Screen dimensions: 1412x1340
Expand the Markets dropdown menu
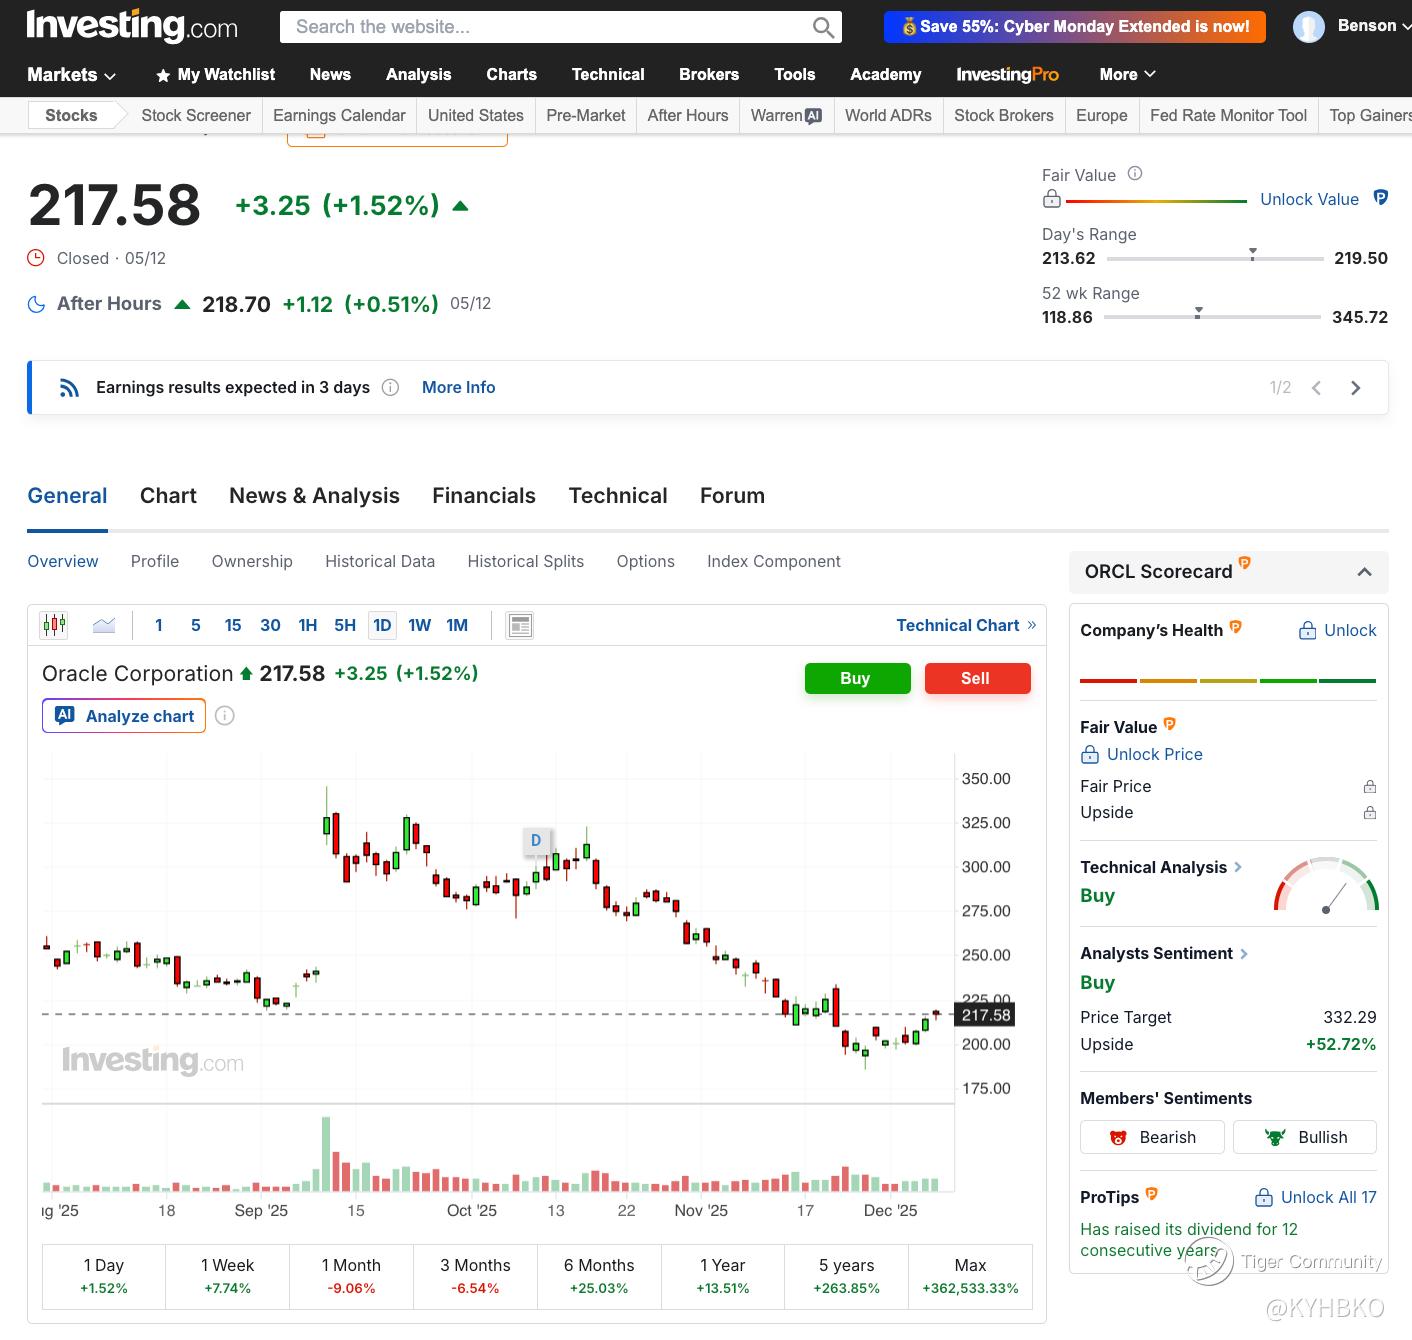pos(72,75)
